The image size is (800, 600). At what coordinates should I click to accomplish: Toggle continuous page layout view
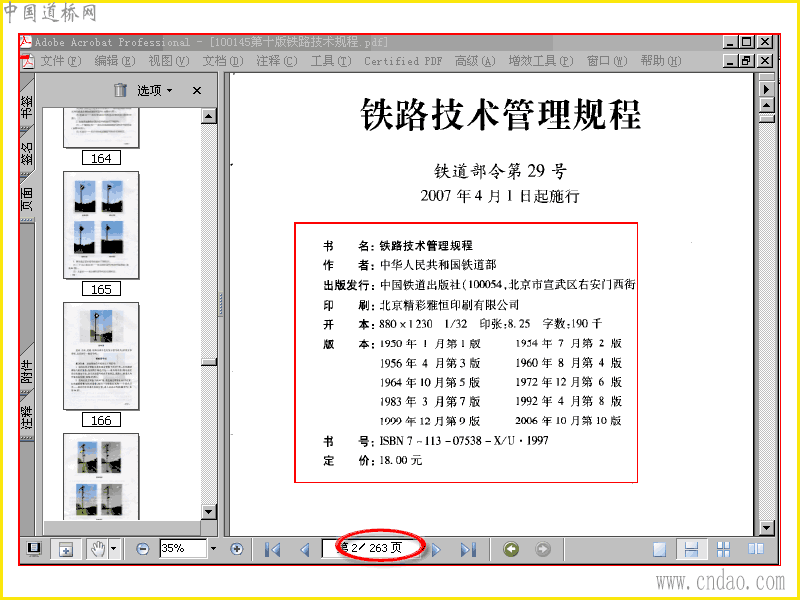691,549
